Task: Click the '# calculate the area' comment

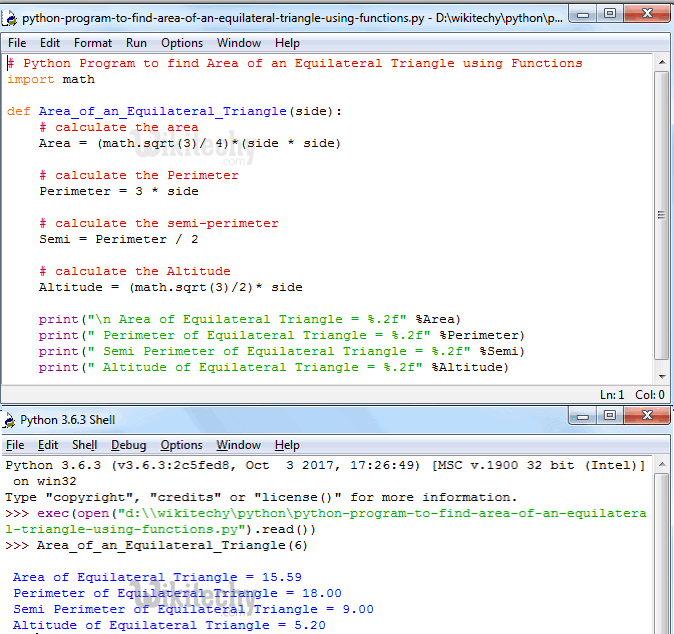Action: coord(119,127)
